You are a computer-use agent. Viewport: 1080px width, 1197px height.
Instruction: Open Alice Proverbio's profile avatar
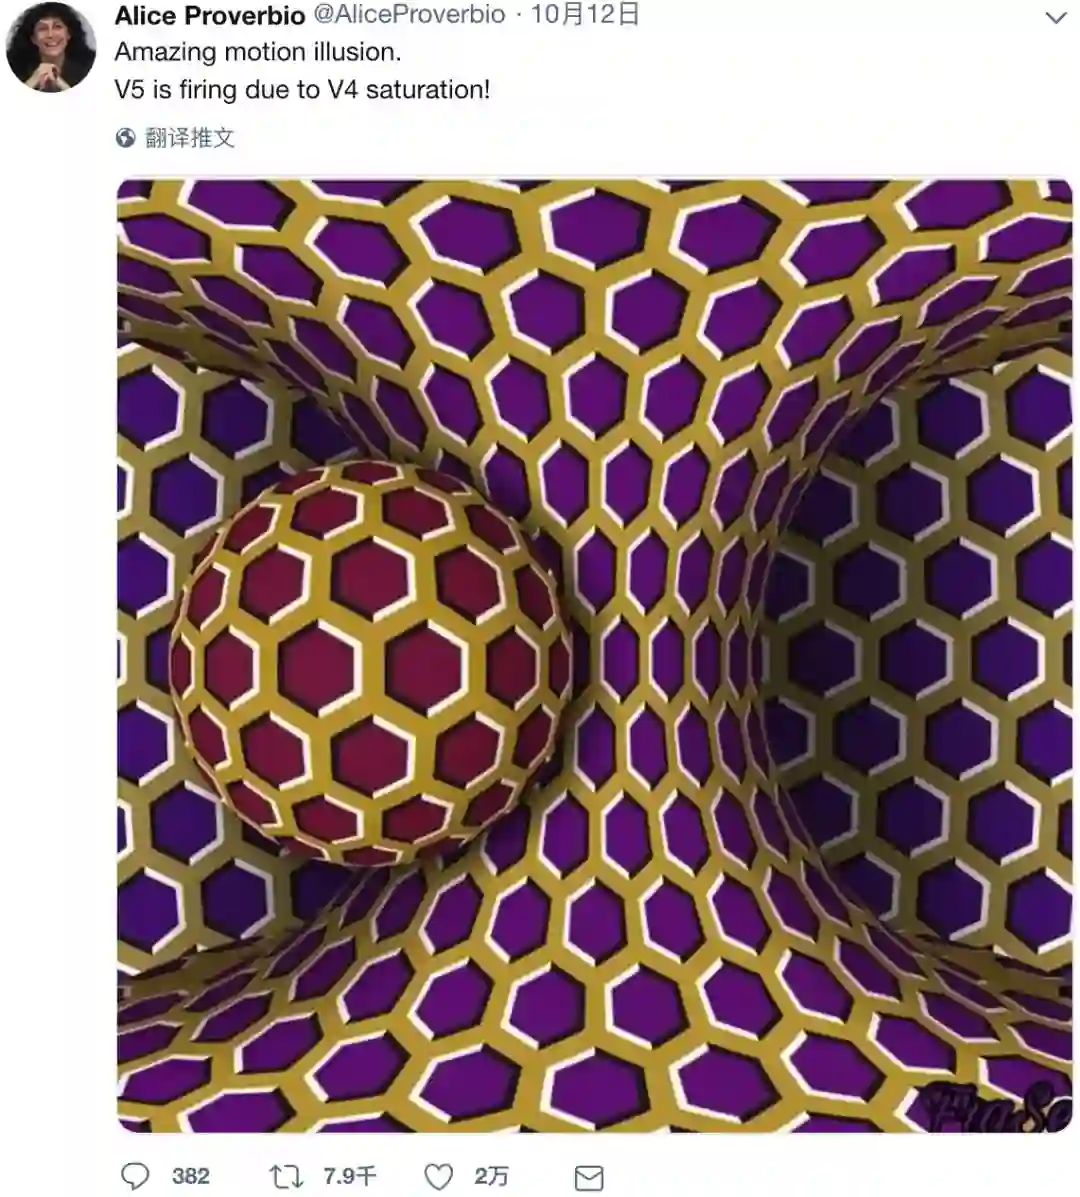coord(51,47)
